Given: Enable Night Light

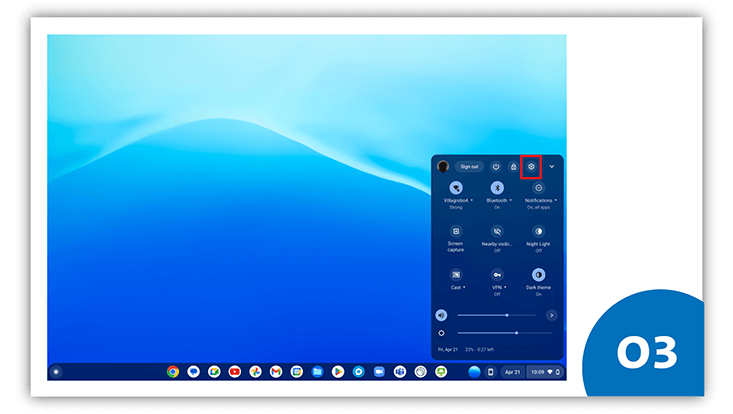Looking at the screenshot, I should tap(538, 231).
